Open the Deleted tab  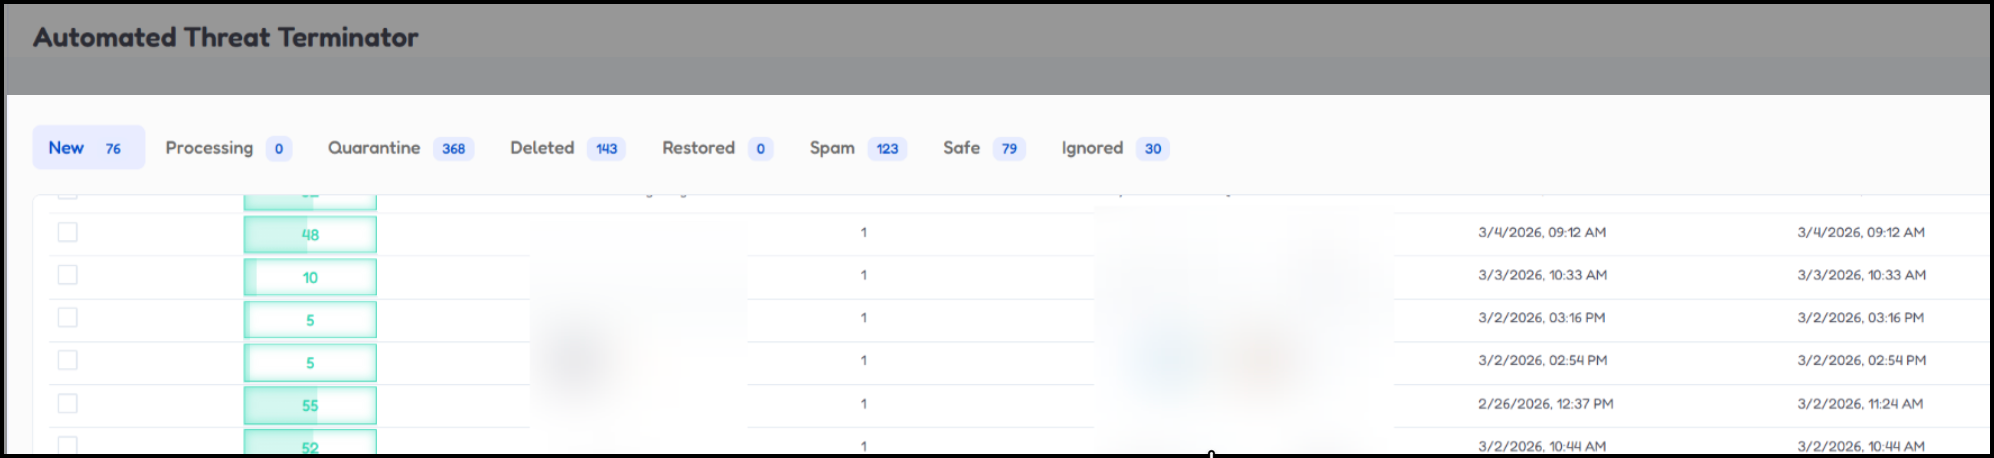(543, 148)
